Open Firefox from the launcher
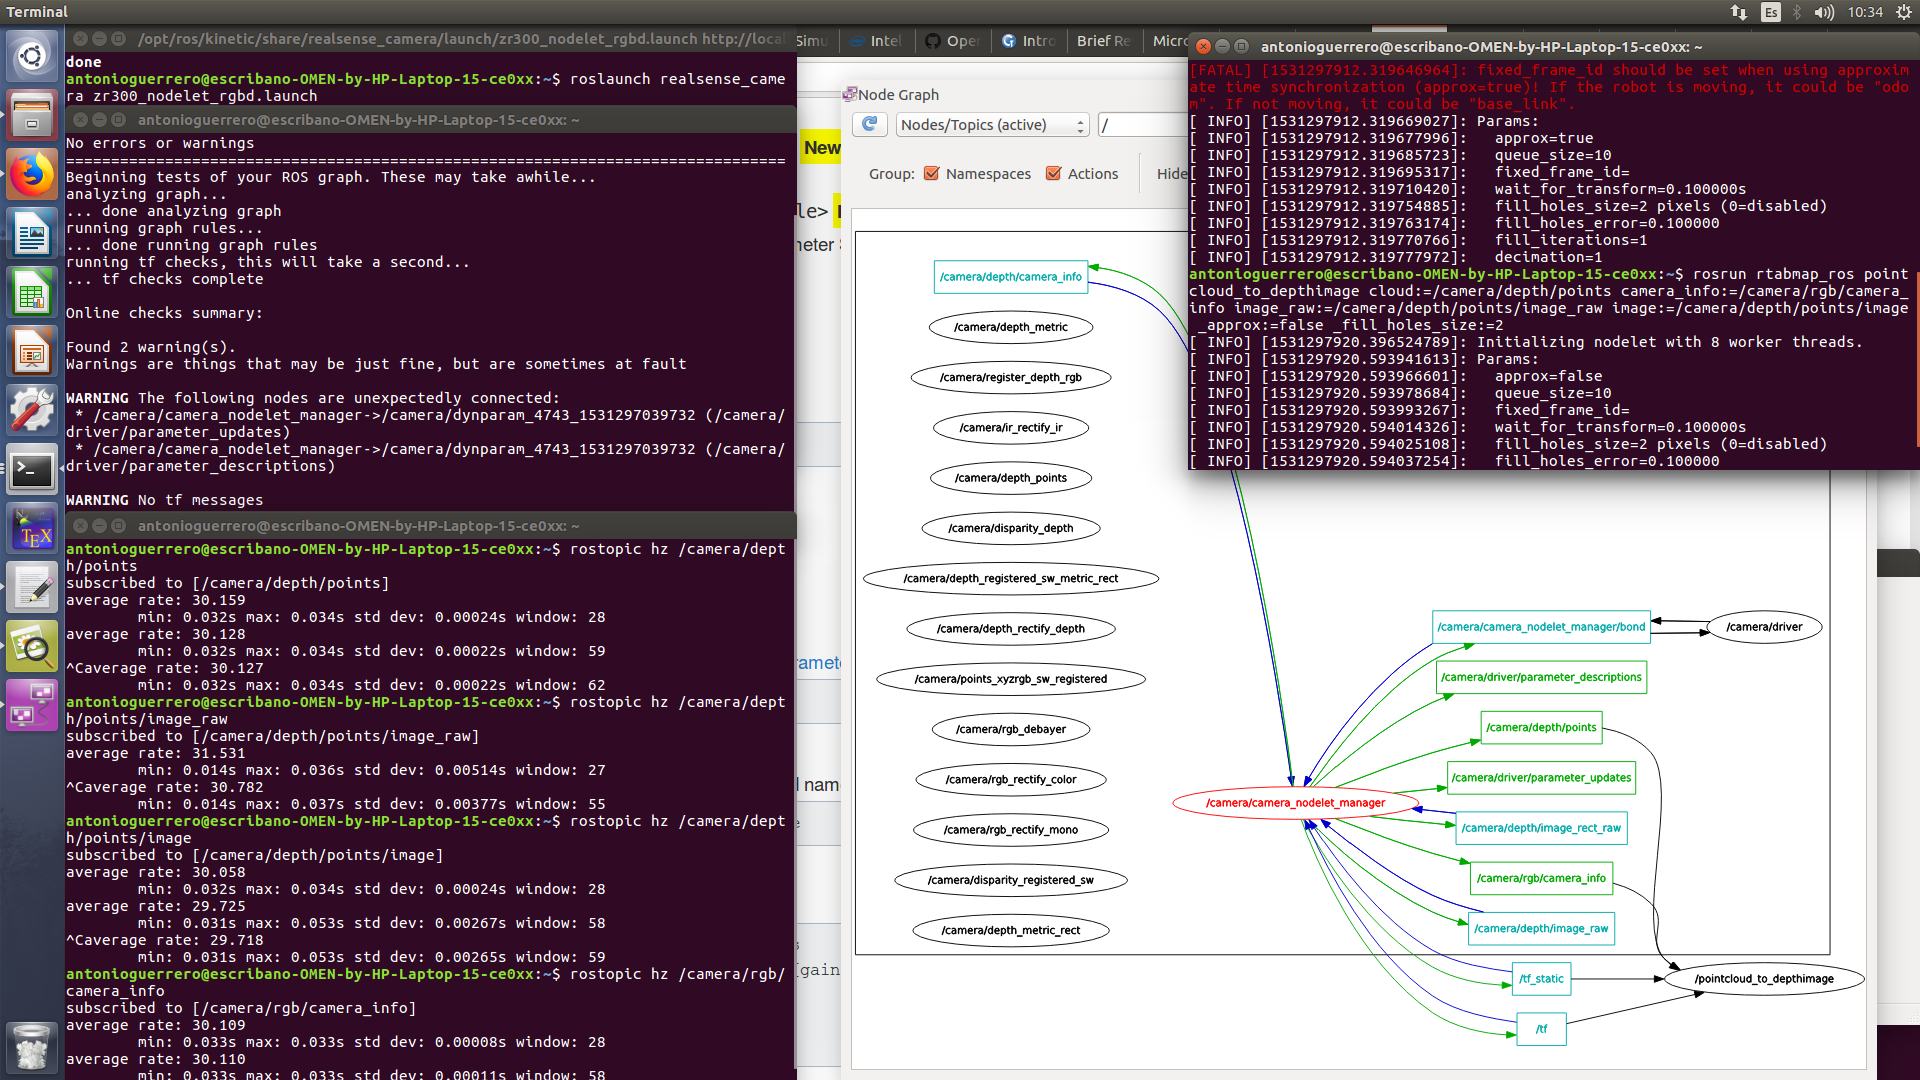Image resolution: width=1920 pixels, height=1080 pixels. (x=32, y=174)
